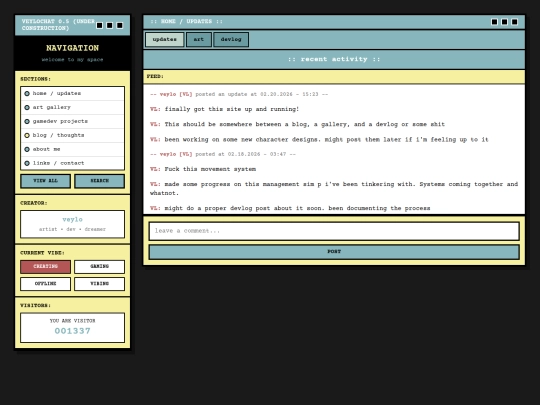Click 'welcome to my space' subtitle
The height and width of the screenshot is (405, 540).
(x=72, y=60)
